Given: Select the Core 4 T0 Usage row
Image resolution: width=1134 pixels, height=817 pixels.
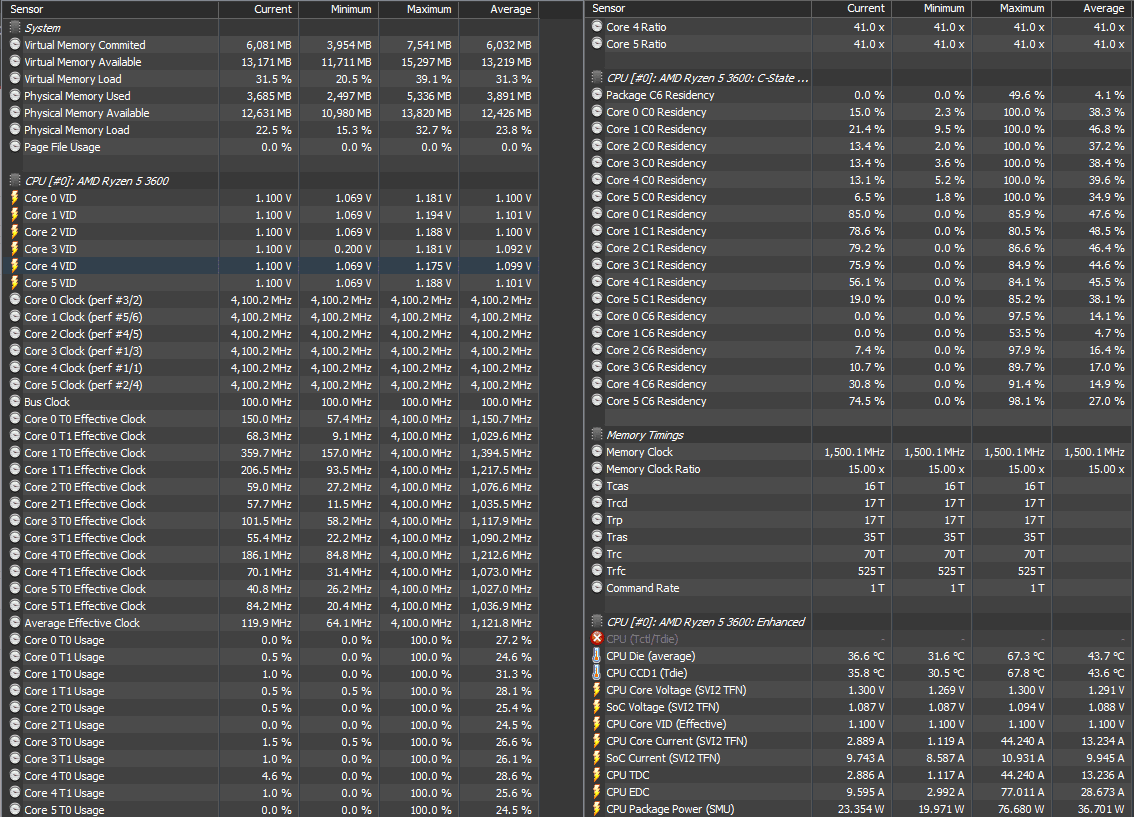Looking at the screenshot, I should [x=270, y=776].
